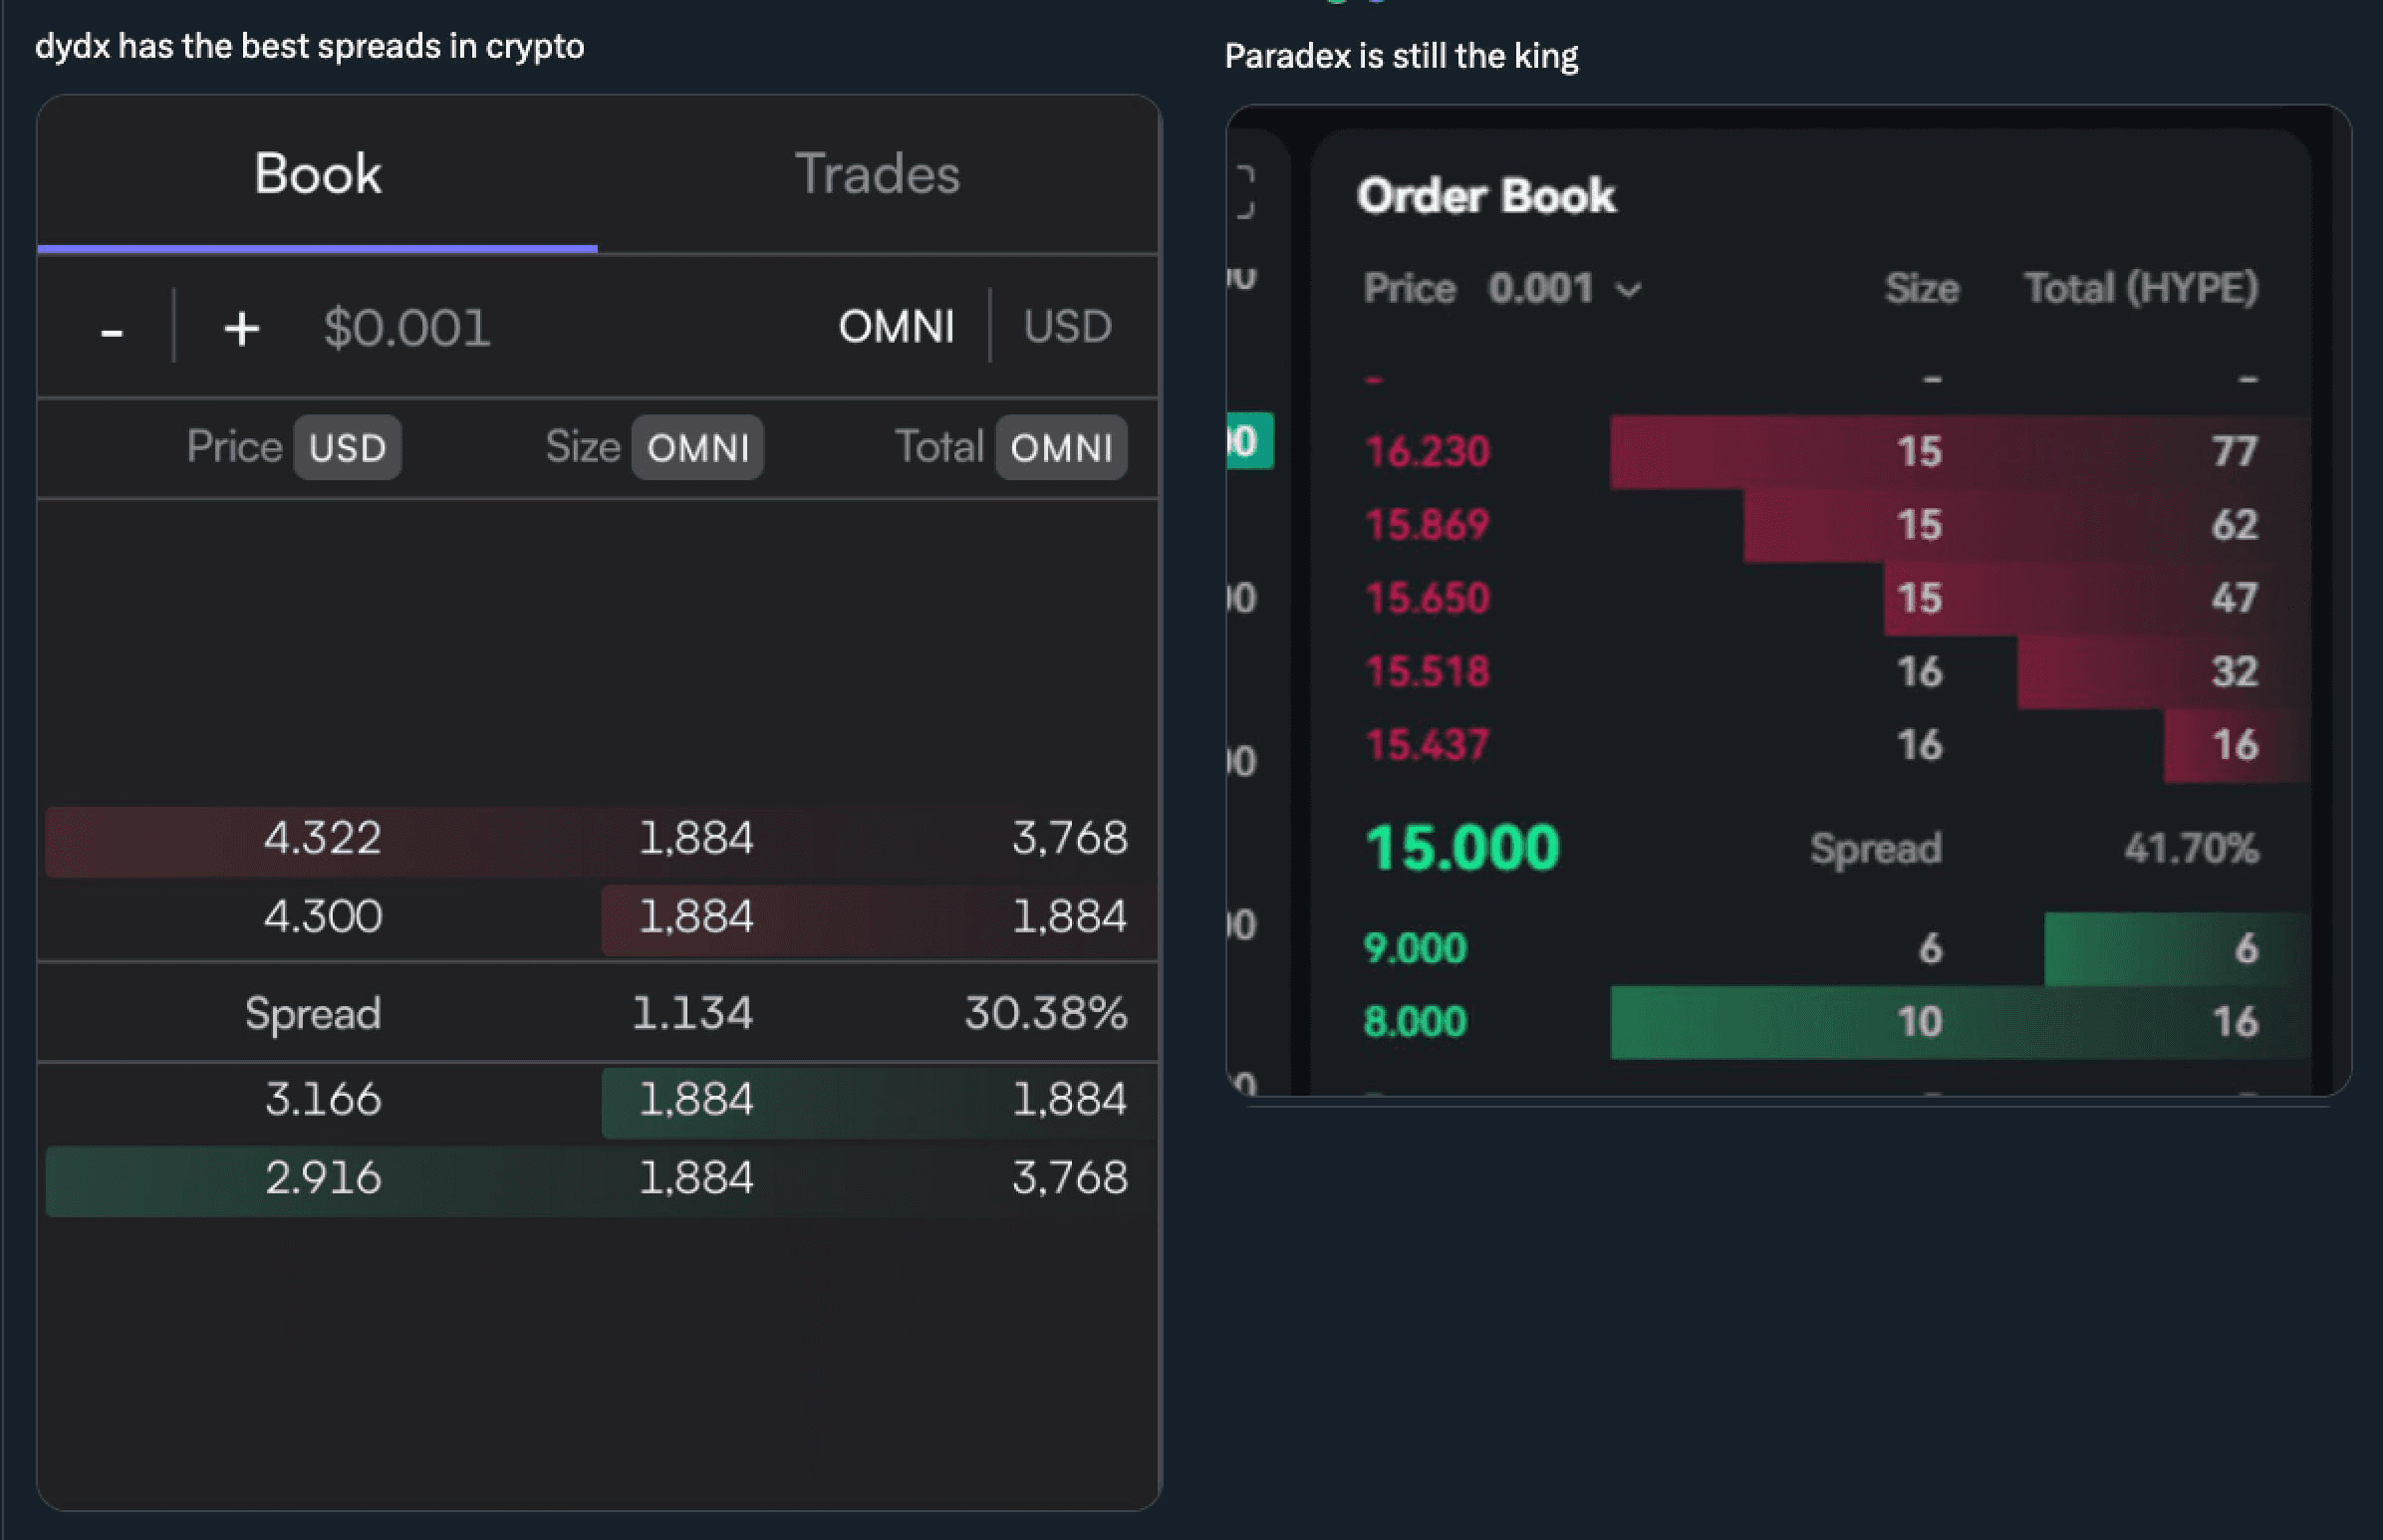Click the 3.166 bid price
Viewport: 2383px width, 1540px height.
tap(323, 1099)
